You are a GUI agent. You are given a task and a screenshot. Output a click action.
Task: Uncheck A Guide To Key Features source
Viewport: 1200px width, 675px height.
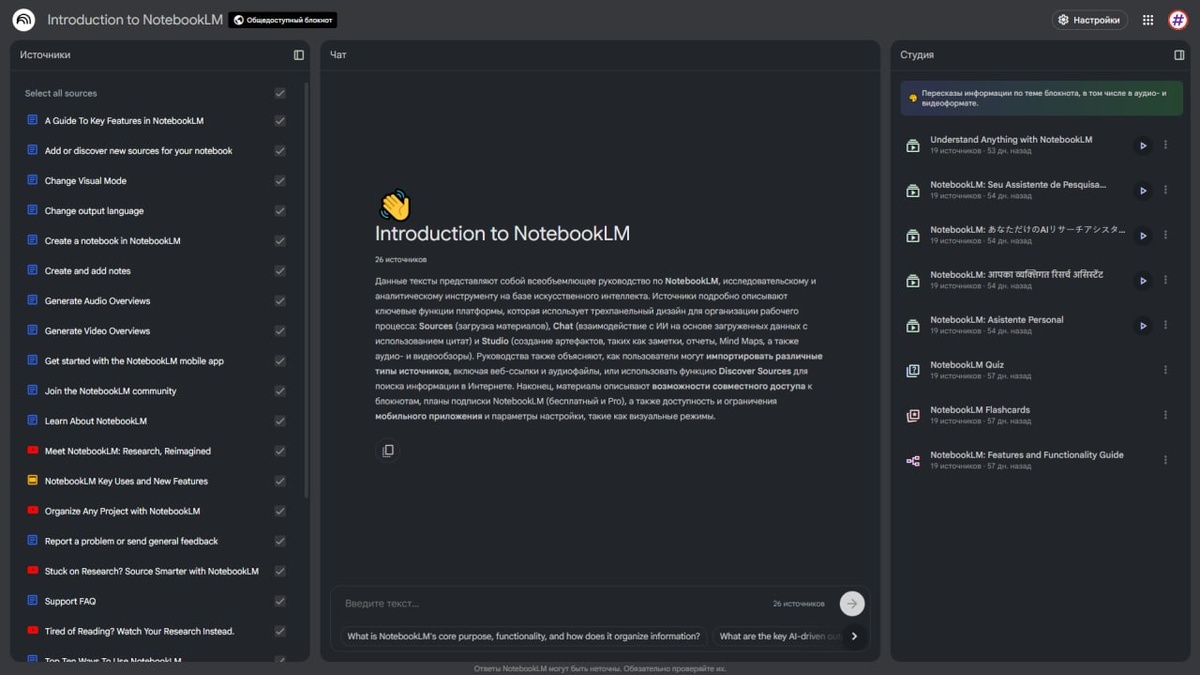(280, 121)
